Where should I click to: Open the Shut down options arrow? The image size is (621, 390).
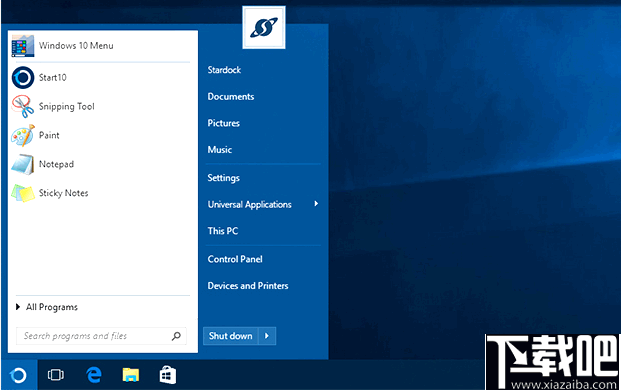[x=267, y=336]
